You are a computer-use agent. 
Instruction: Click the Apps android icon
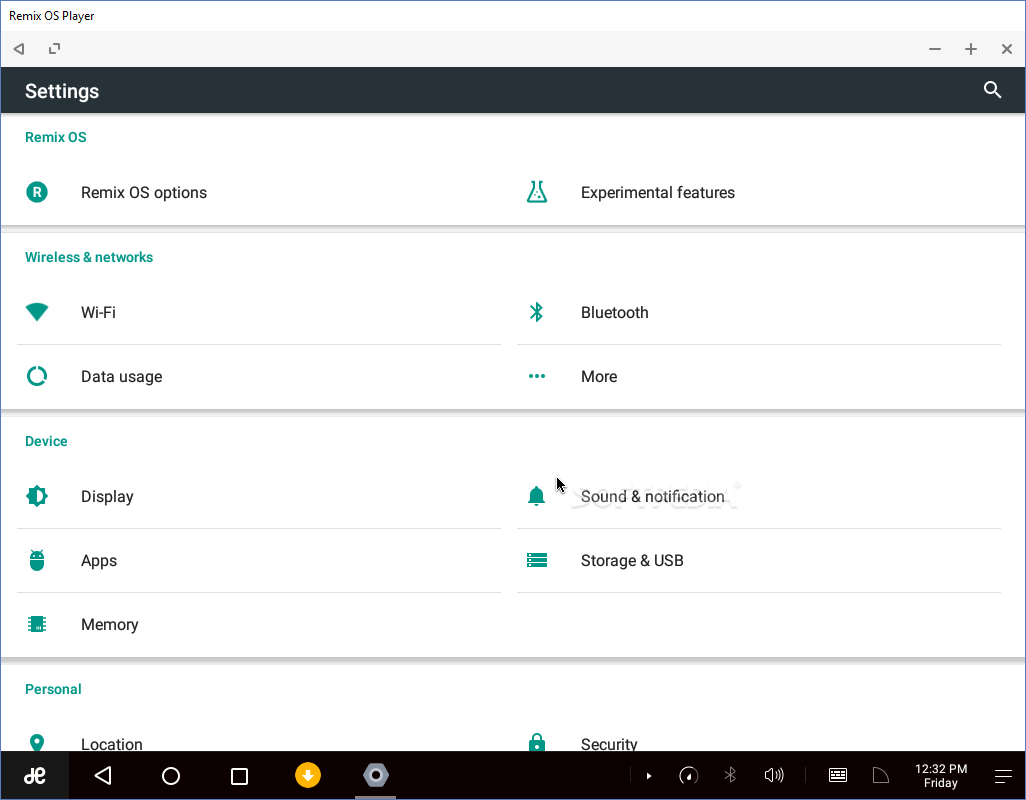coord(37,561)
